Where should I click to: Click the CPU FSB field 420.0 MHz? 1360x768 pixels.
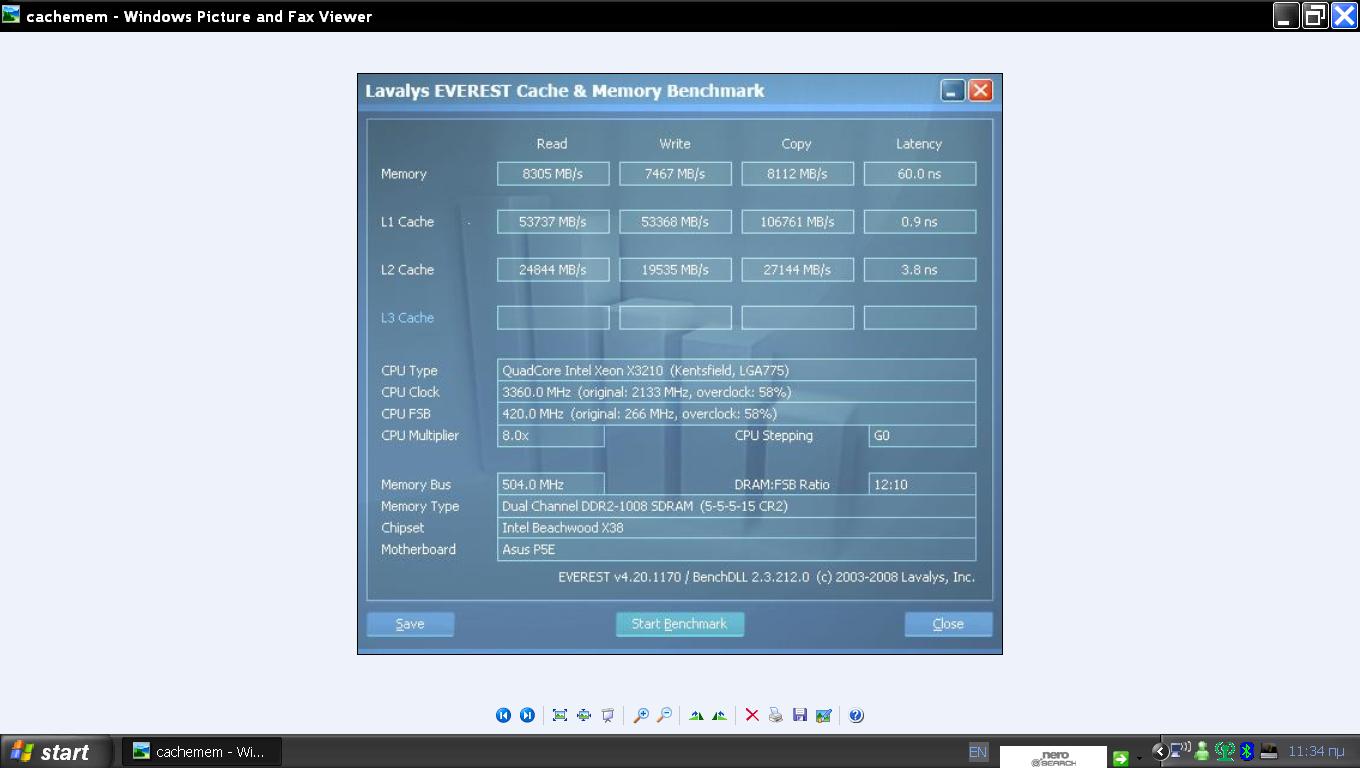pyautogui.click(x=736, y=413)
